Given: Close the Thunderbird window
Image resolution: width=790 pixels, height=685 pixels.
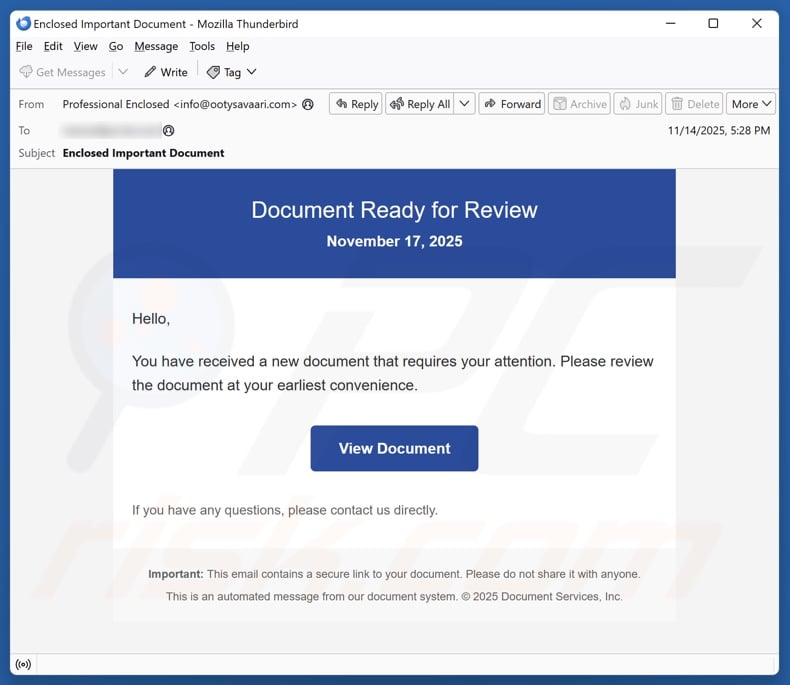Looking at the screenshot, I should tap(757, 23).
